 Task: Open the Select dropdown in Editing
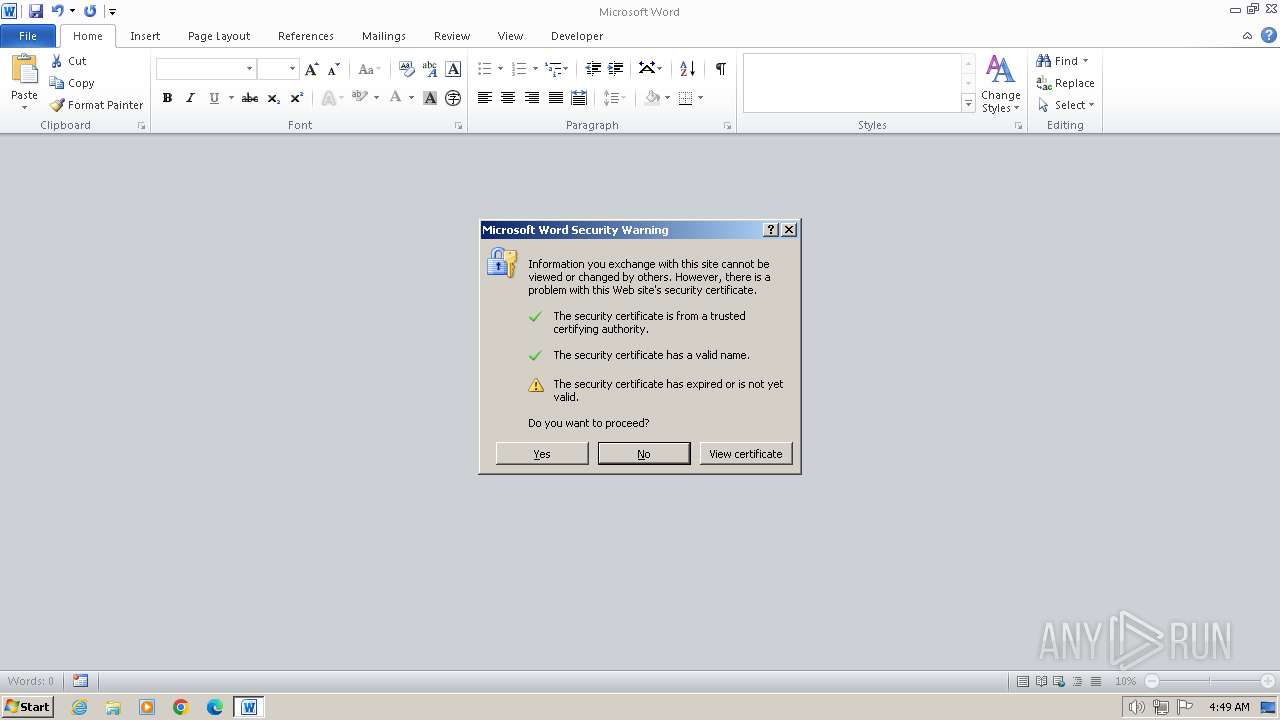click(1067, 105)
